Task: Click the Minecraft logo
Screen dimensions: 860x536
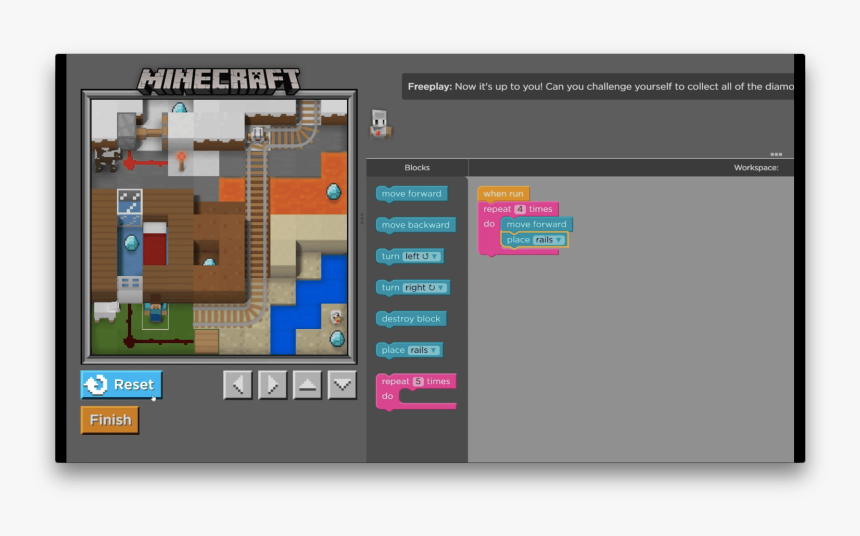Action: [x=218, y=81]
